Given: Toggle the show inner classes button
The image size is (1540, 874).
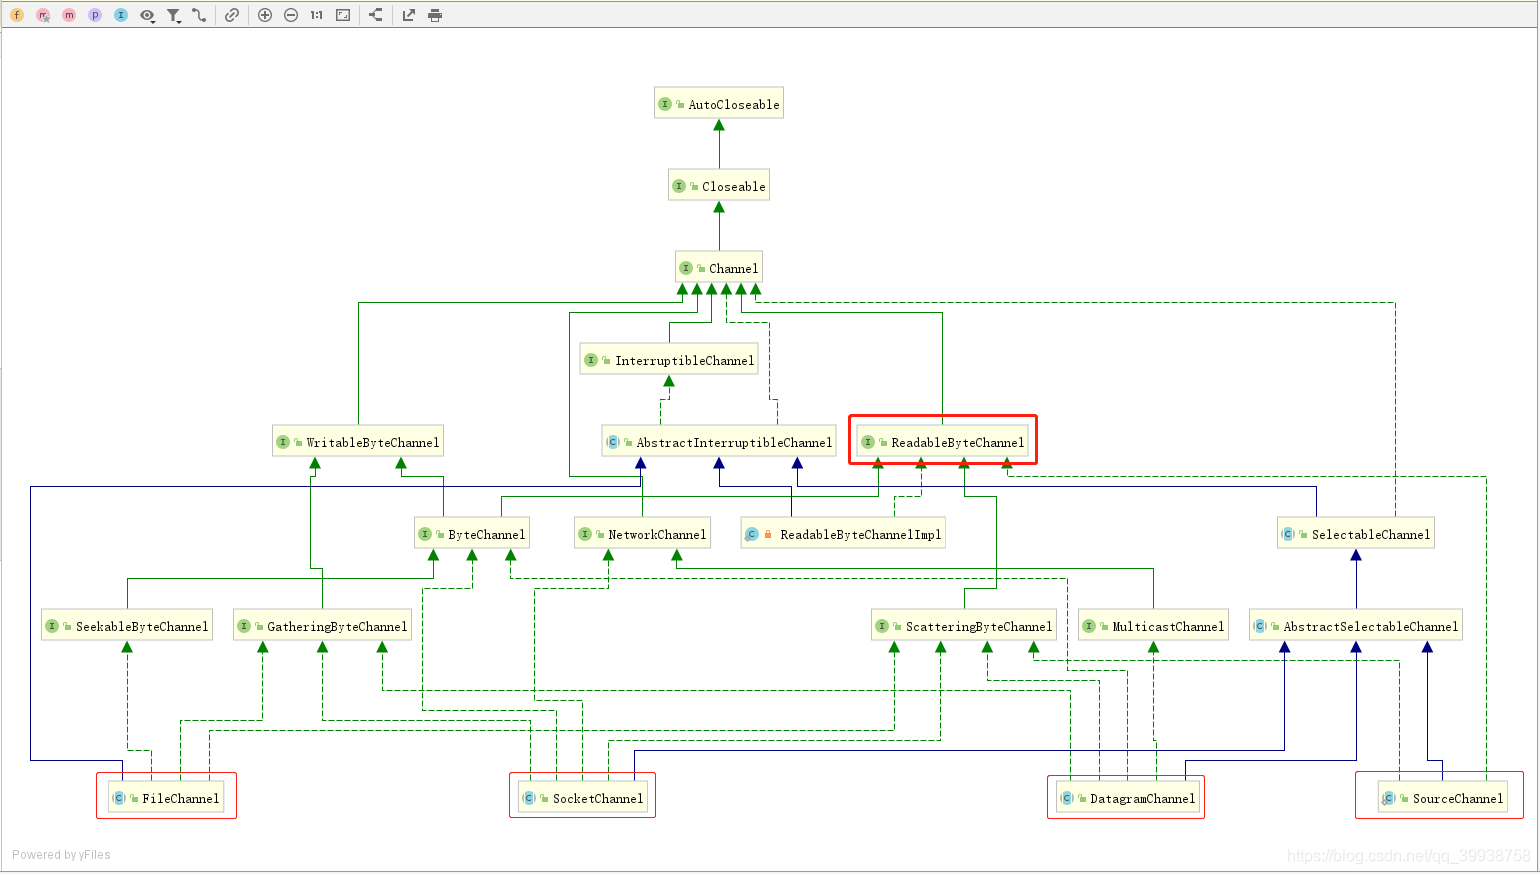Looking at the screenshot, I should (121, 15).
